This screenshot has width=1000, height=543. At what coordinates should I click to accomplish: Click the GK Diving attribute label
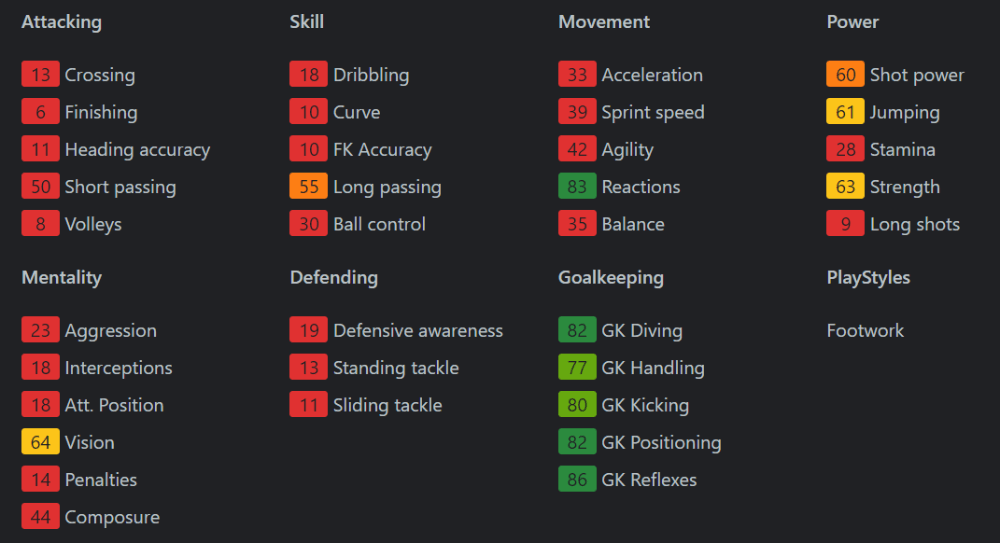click(642, 331)
